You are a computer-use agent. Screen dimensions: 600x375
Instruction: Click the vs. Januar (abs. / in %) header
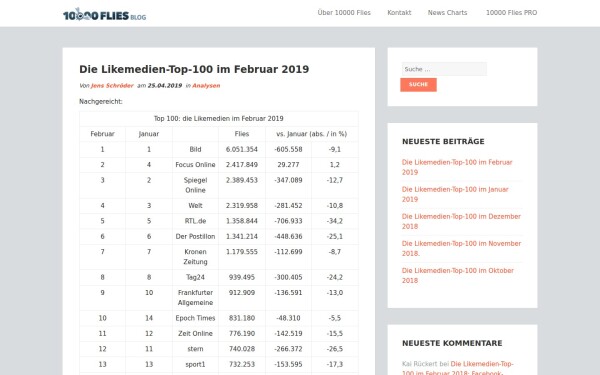click(x=311, y=134)
